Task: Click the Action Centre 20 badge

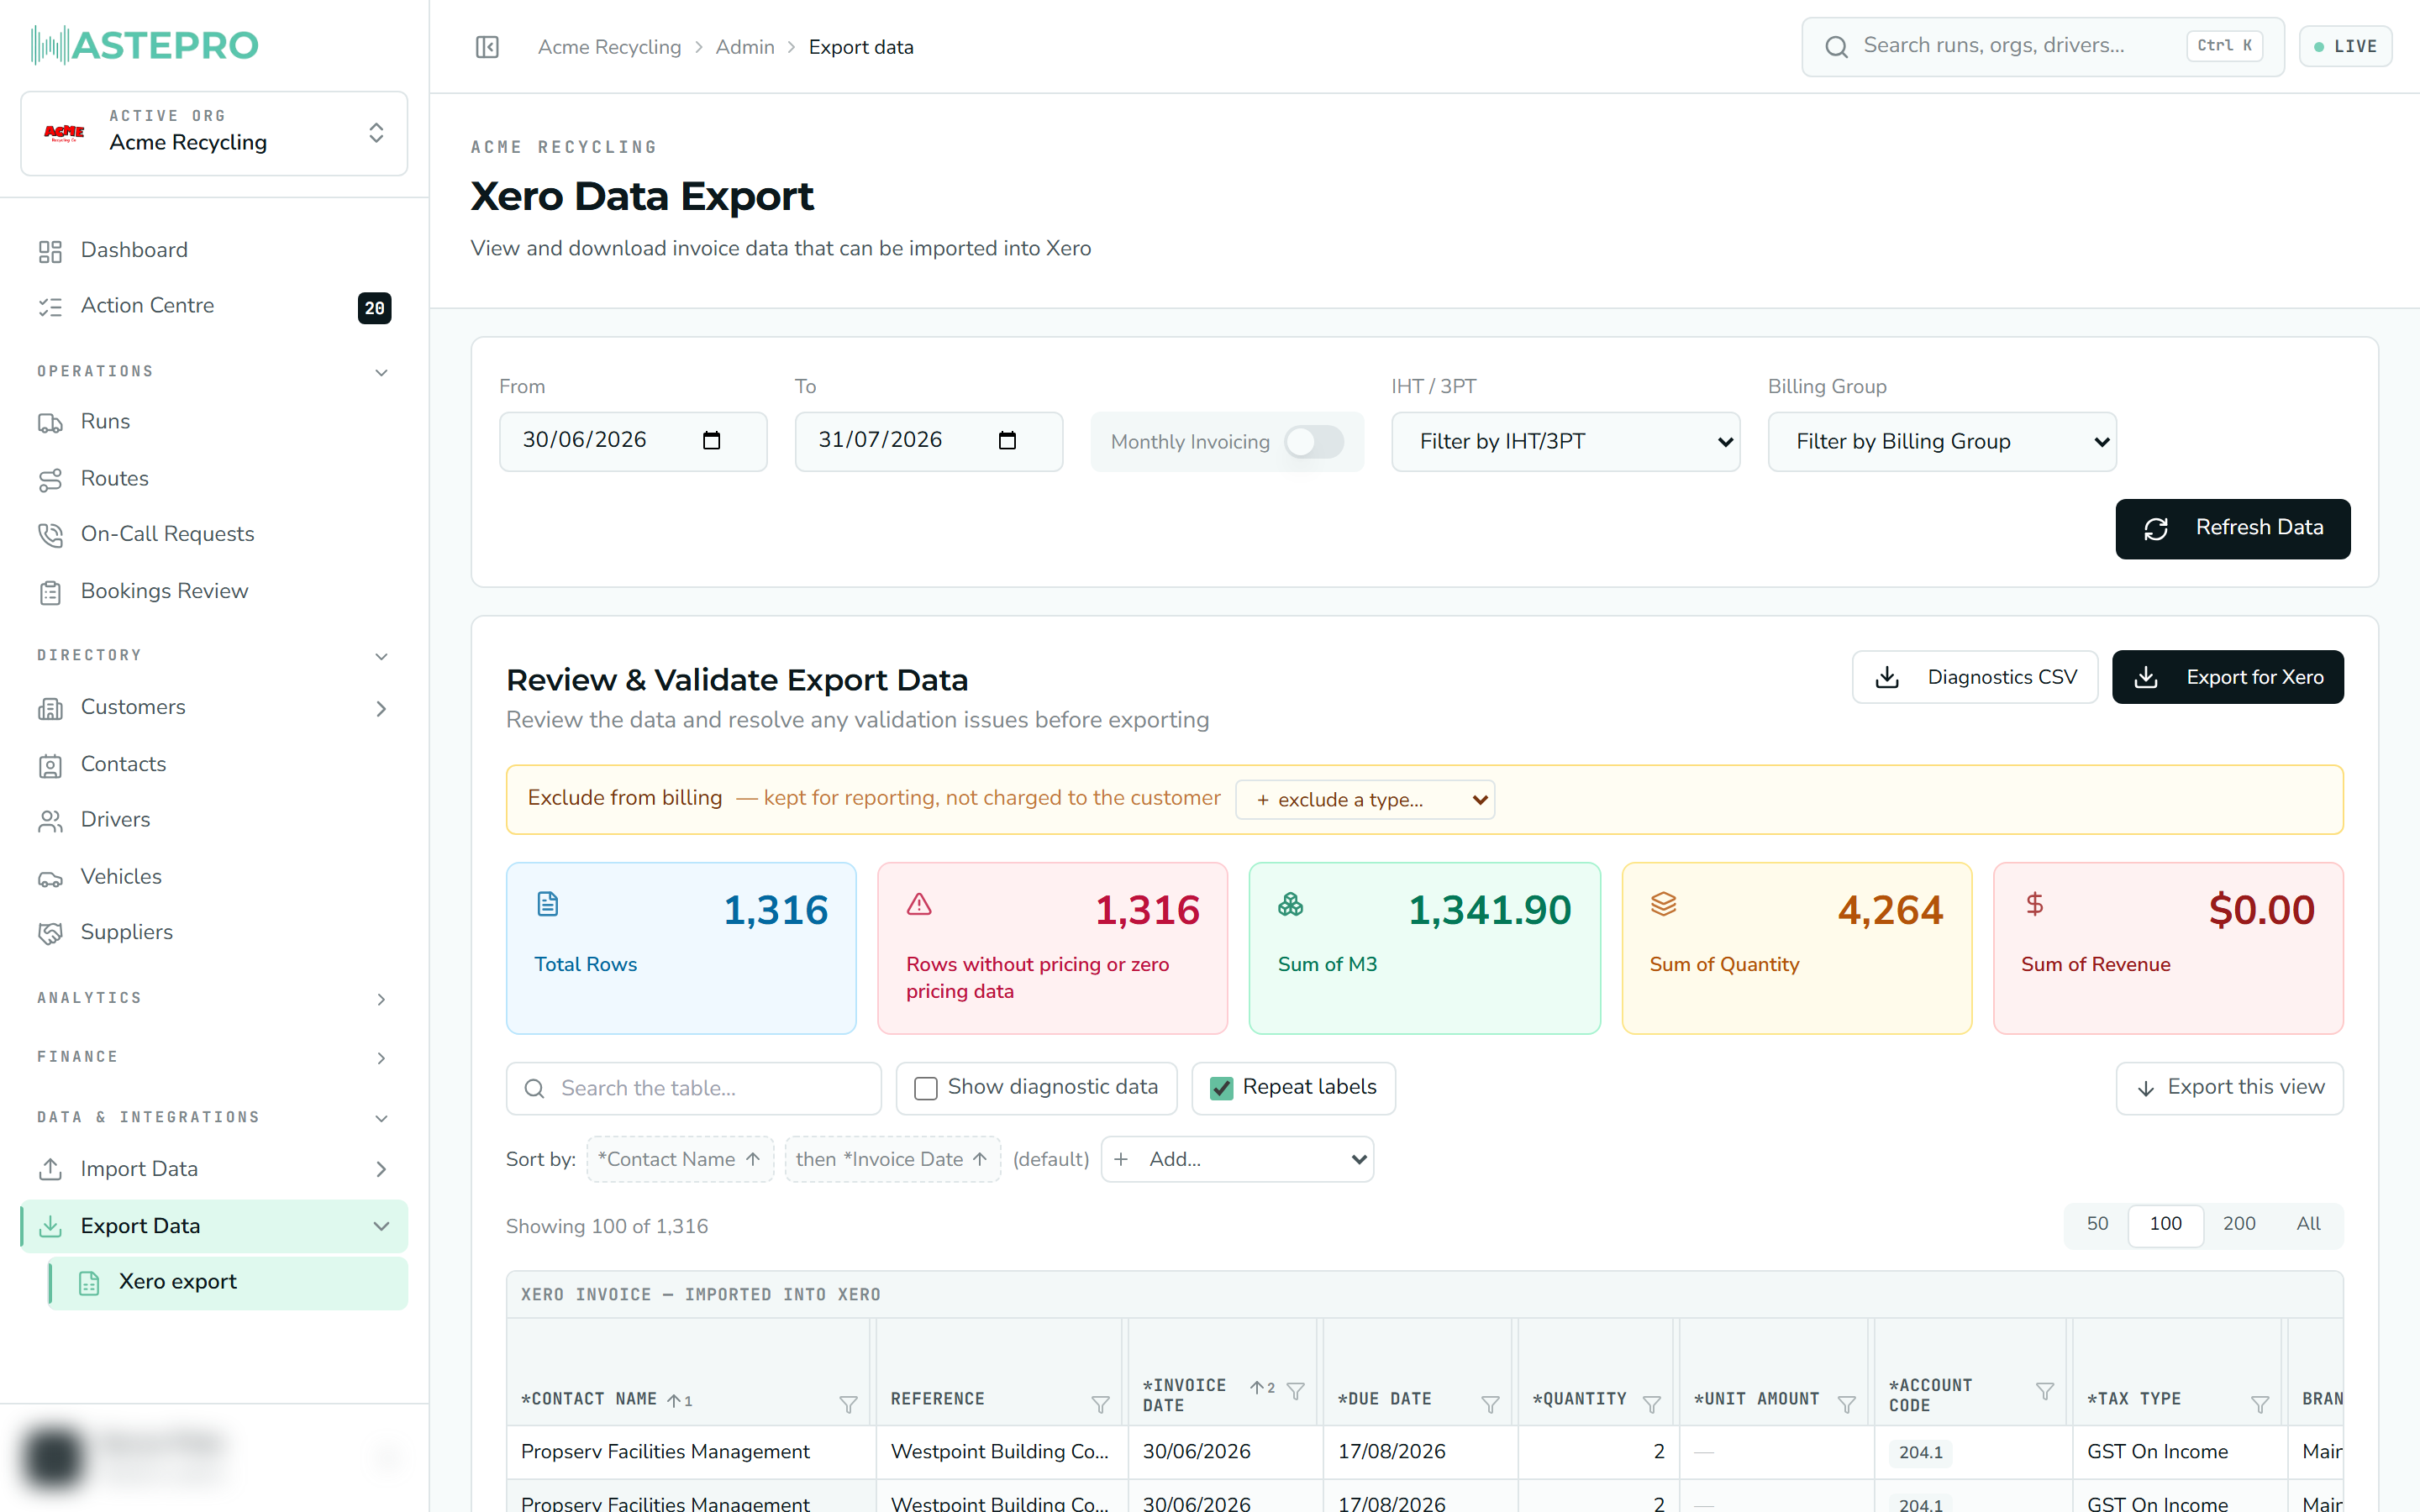Action: tap(374, 308)
